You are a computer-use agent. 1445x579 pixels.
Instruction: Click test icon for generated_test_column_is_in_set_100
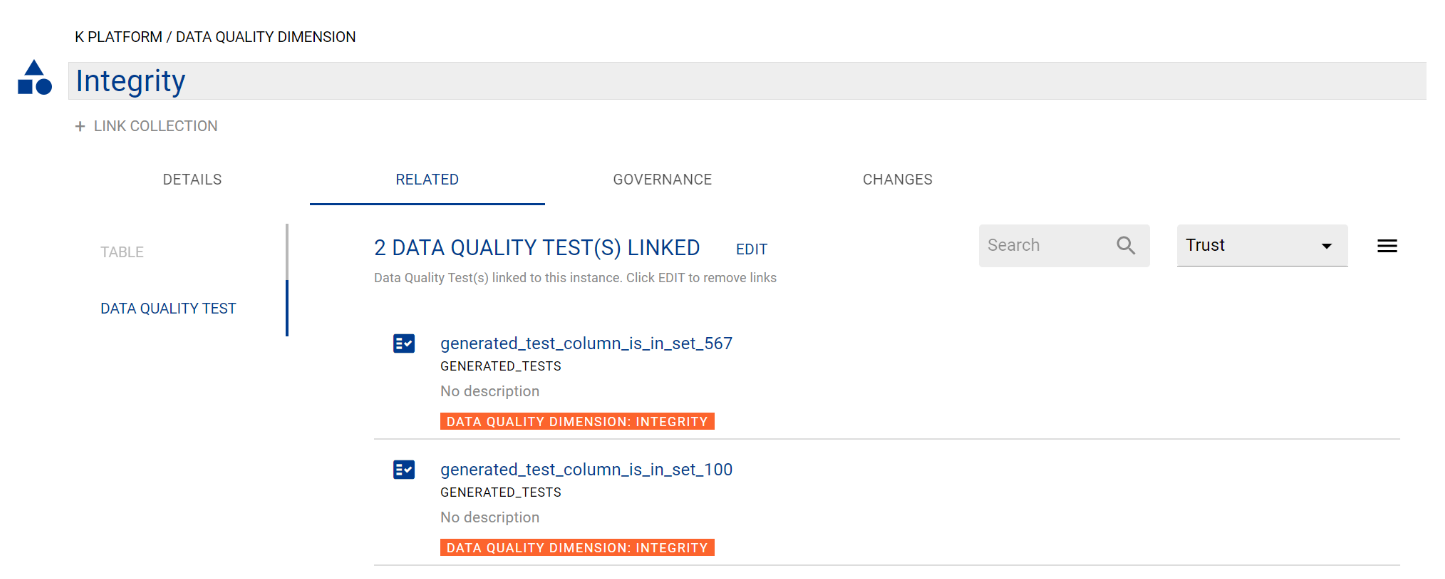(x=404, y=470)
